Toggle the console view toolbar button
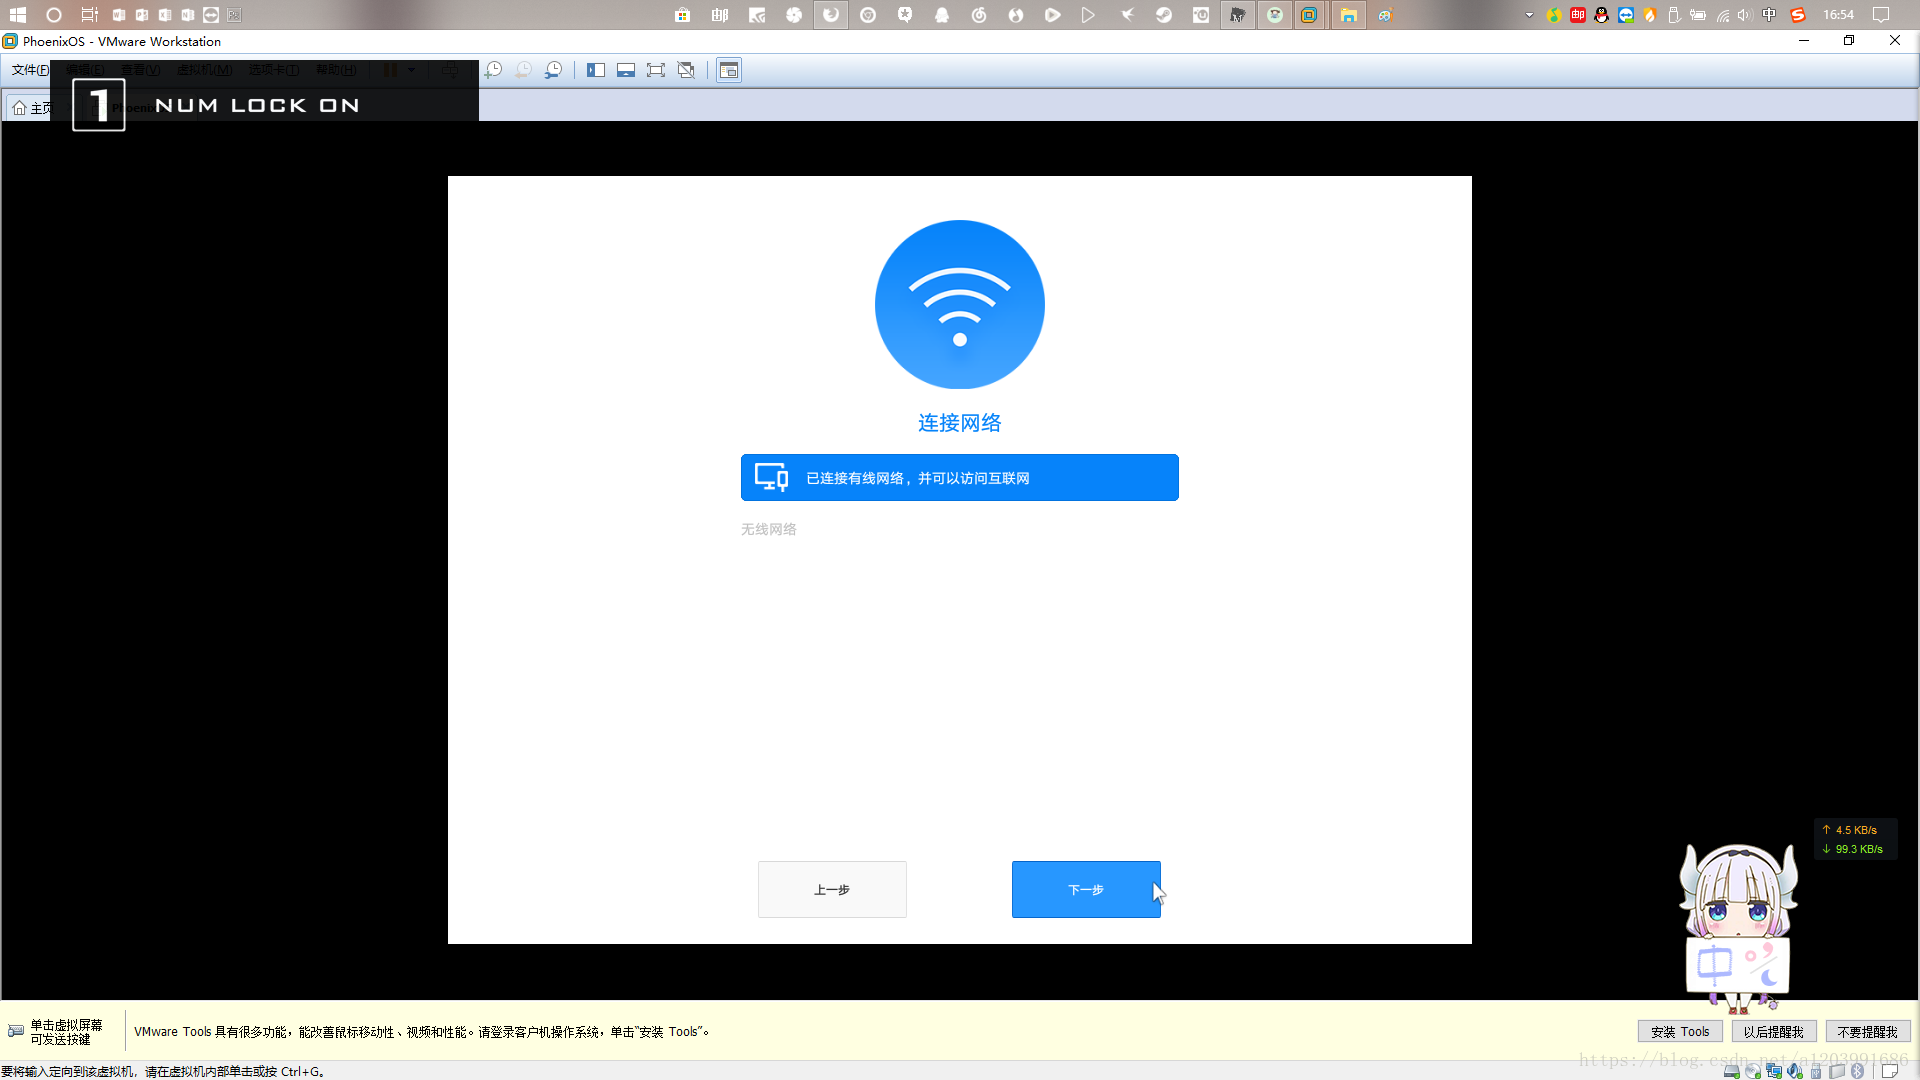Screen dimensions: 1920x1080 [729, 70]
